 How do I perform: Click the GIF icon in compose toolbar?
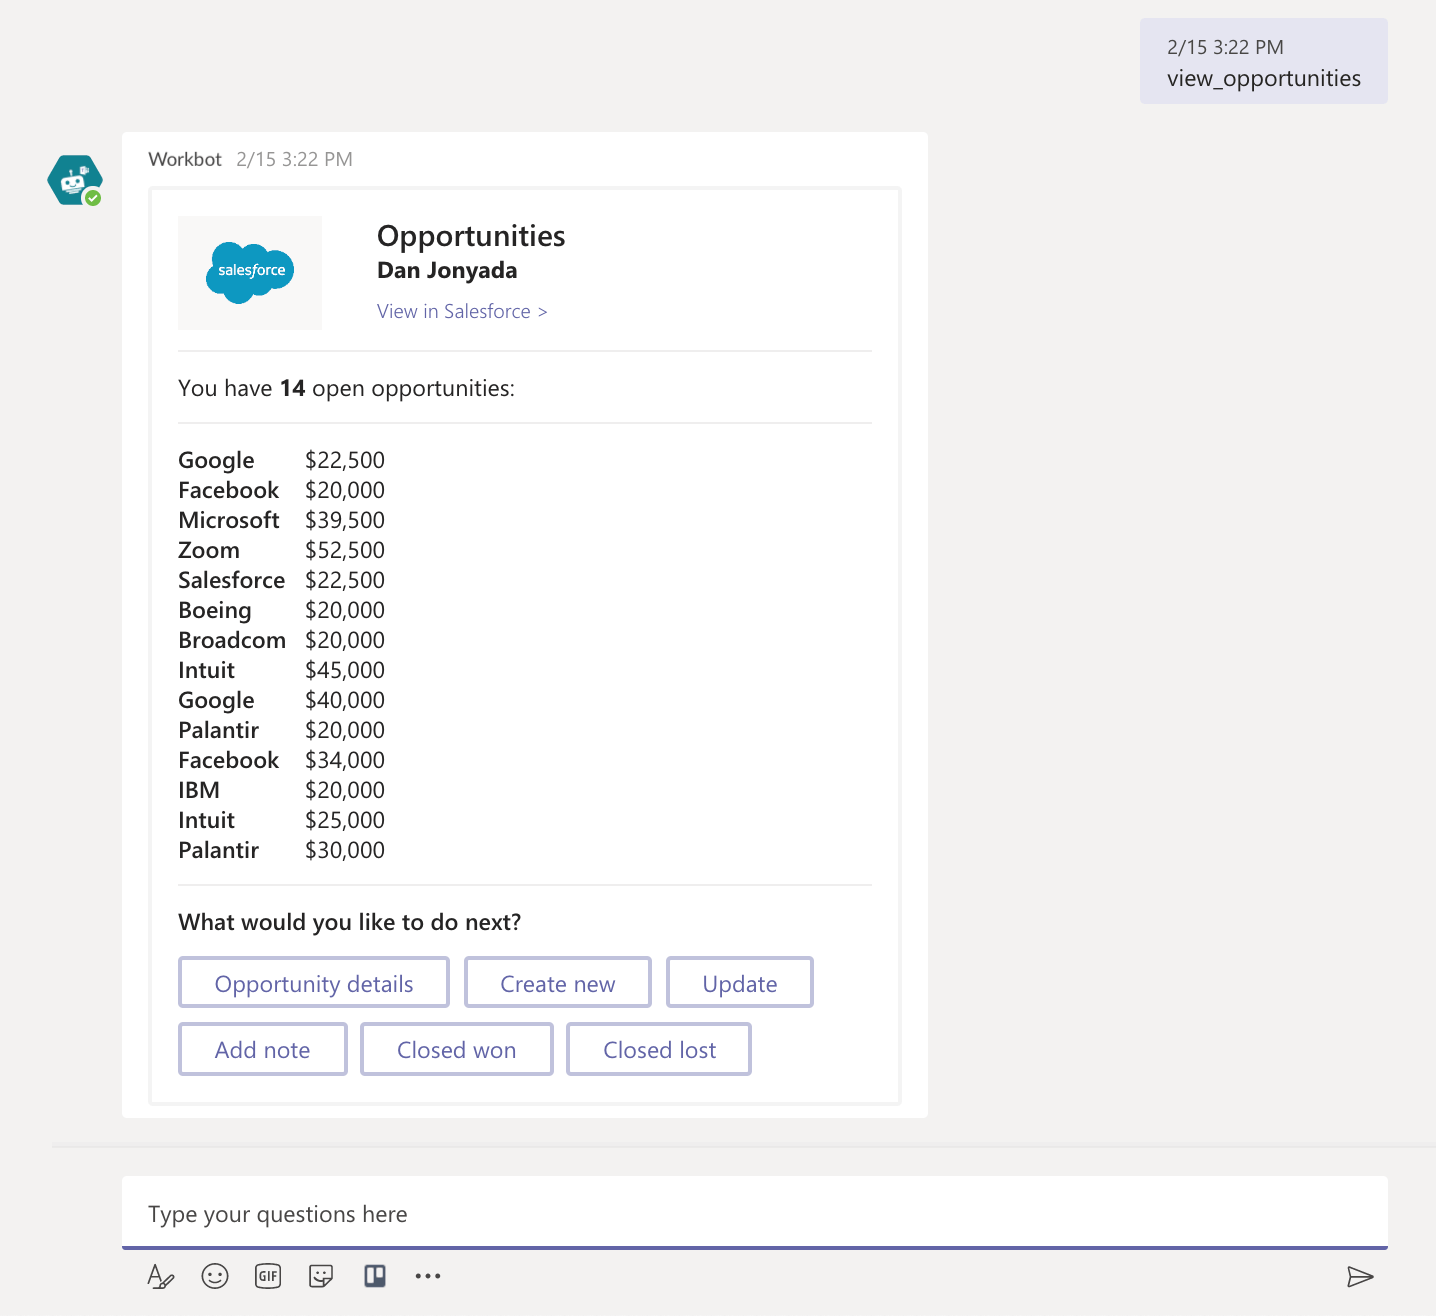tap(268, 1276)
